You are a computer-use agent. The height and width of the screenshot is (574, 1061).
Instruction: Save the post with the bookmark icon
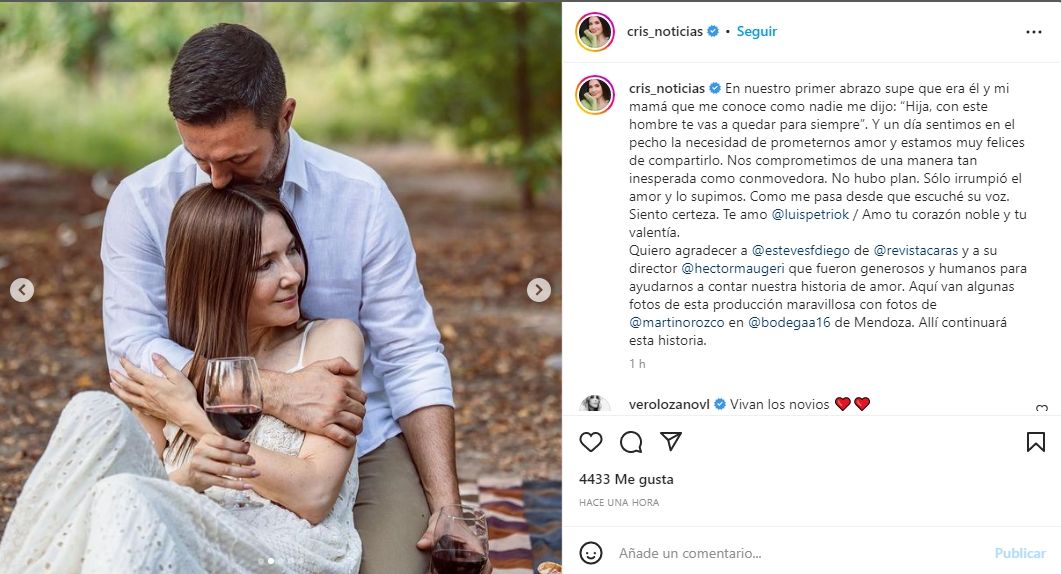click(1035, 442)
